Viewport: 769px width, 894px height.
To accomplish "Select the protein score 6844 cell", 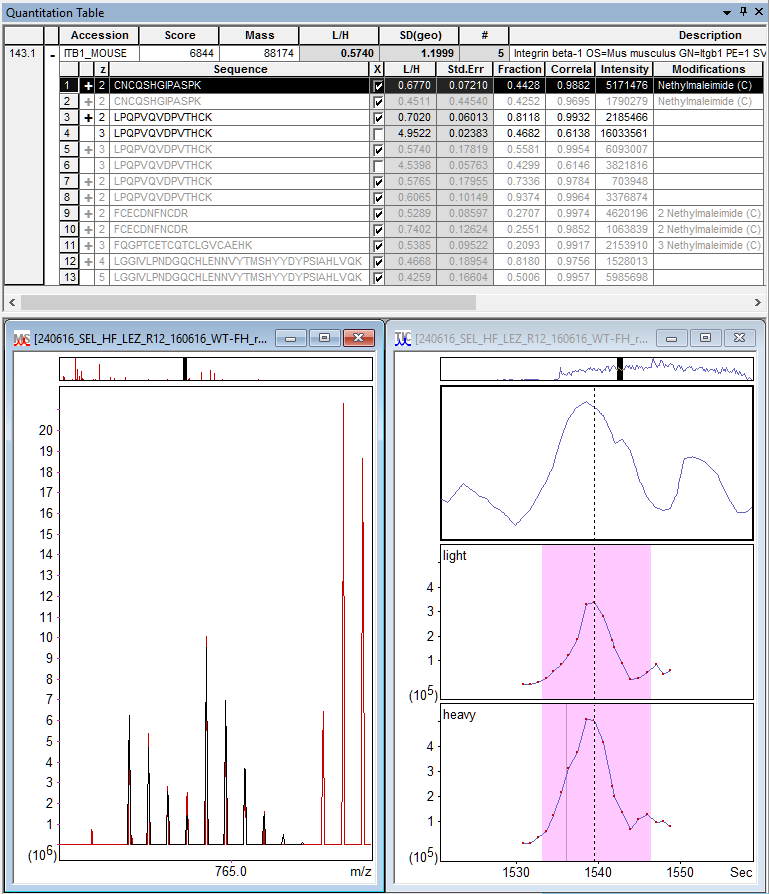I will coord(180,53).
